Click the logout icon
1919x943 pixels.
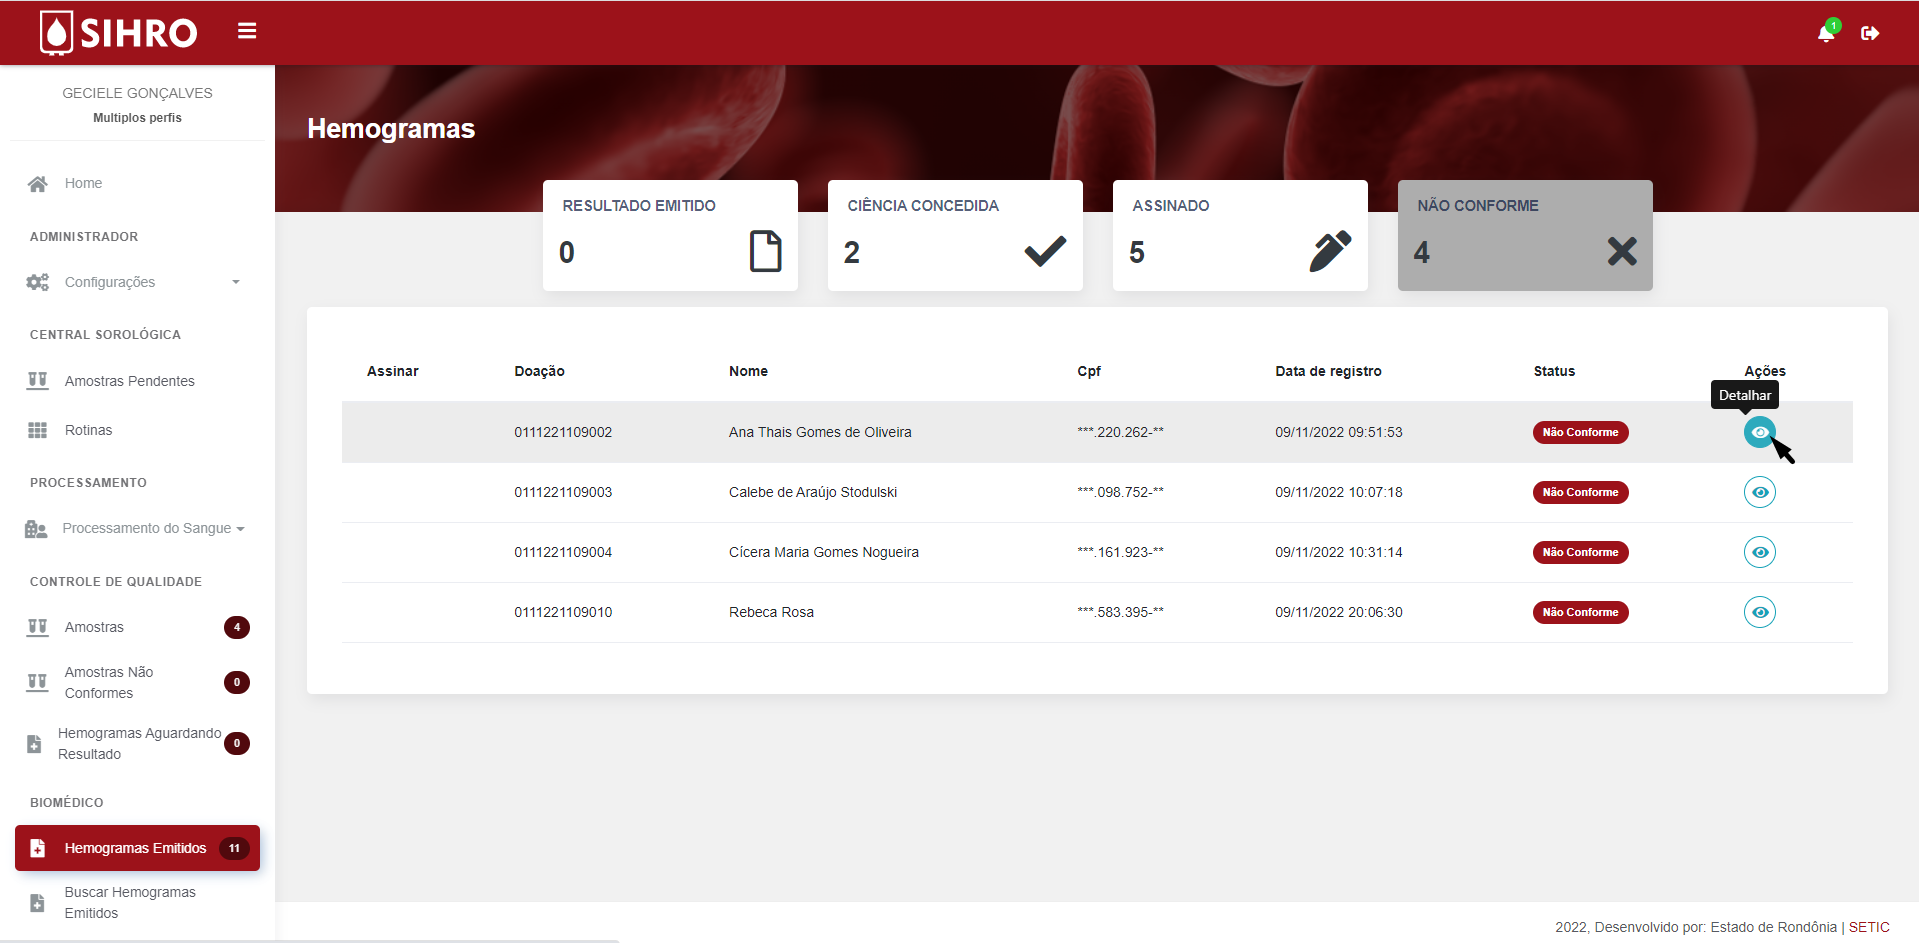[x=1870, y=33]
